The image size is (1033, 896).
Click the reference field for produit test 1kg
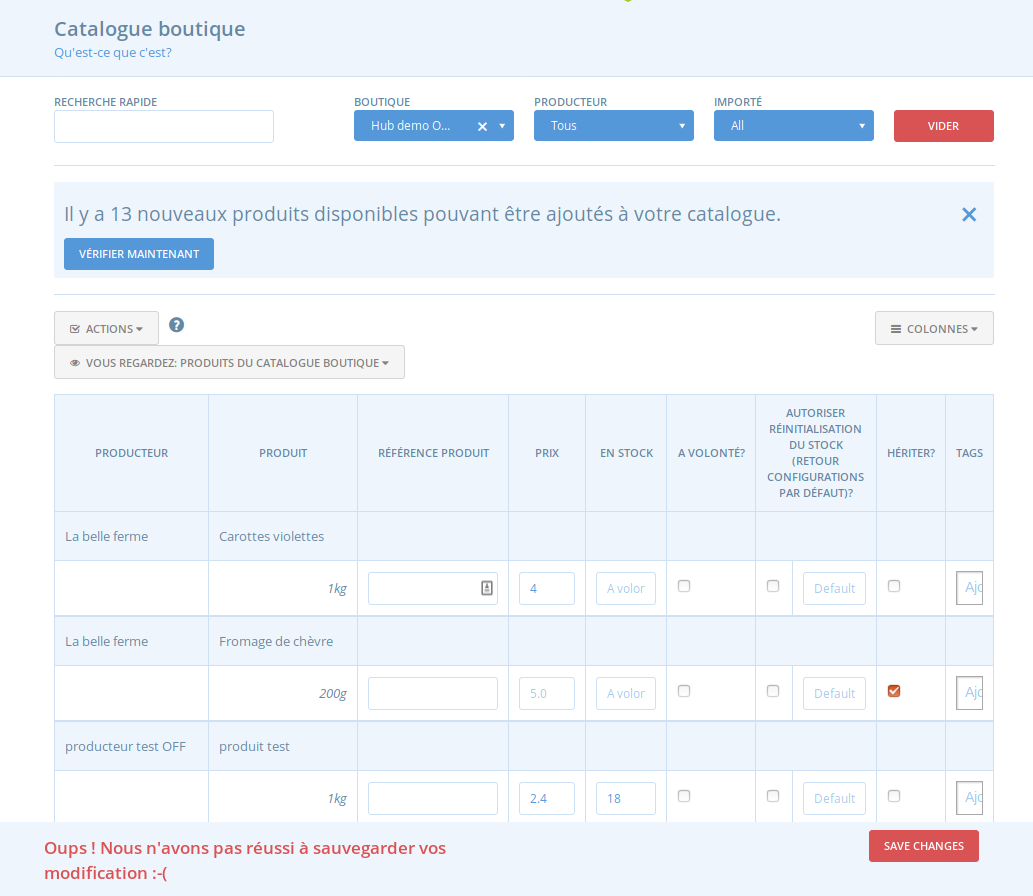pos(433,798)
